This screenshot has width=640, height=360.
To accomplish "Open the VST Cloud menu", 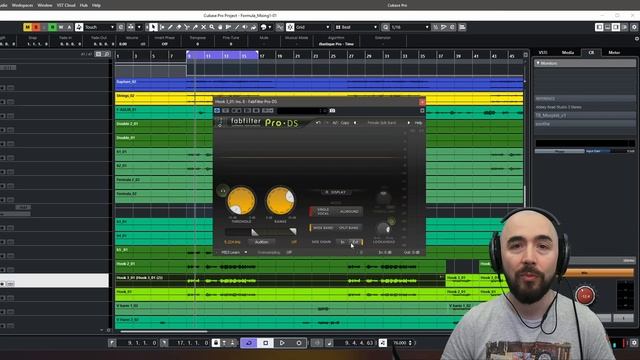I will [66, 5].
